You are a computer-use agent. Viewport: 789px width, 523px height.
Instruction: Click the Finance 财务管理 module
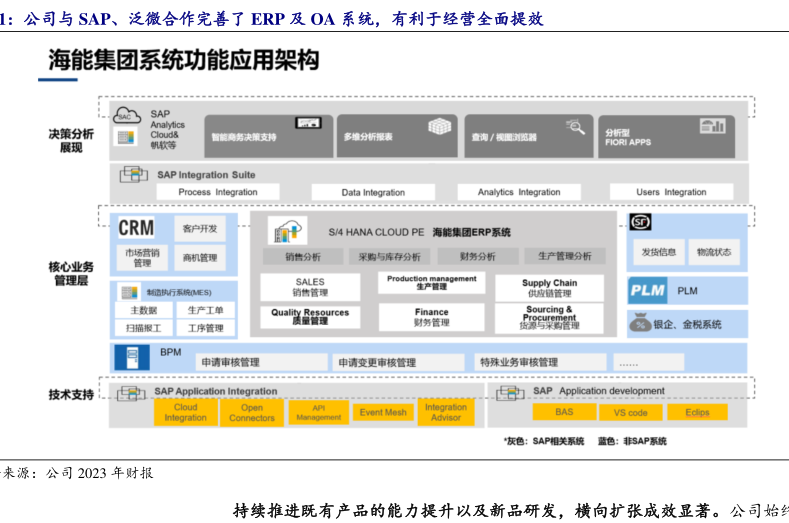[x=432, y=317]
